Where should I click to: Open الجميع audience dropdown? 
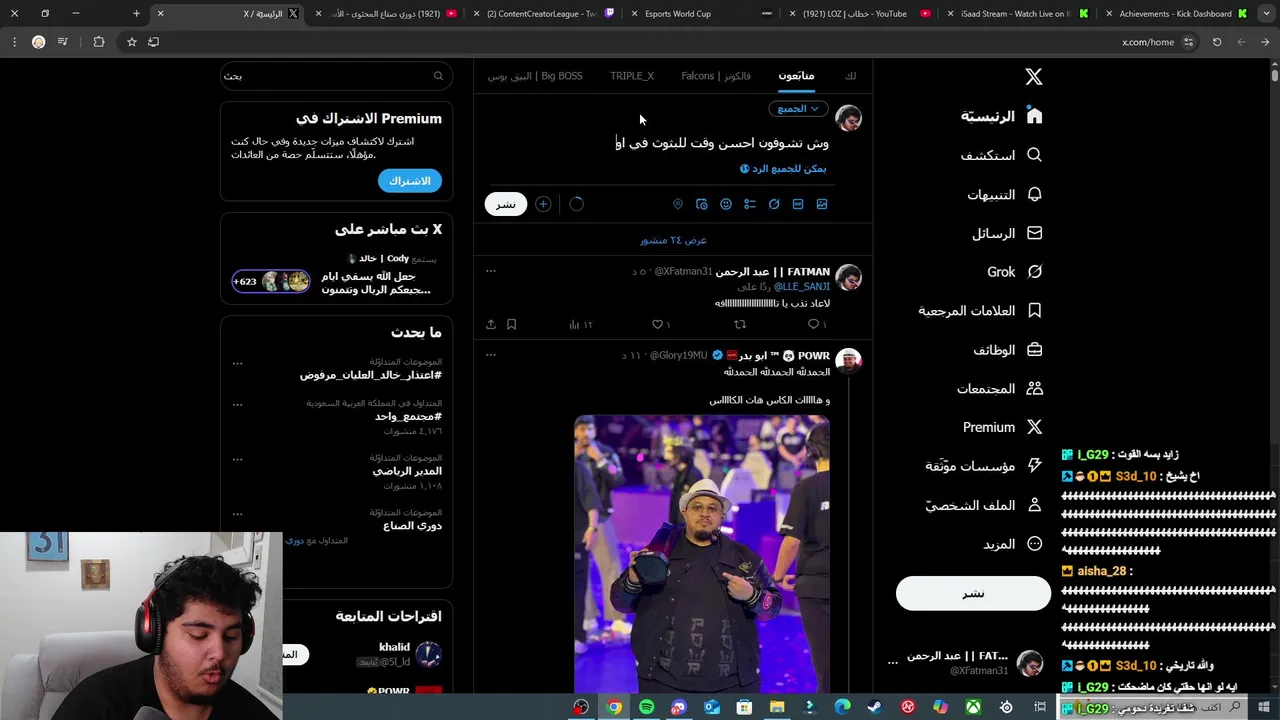pos(798,108)
